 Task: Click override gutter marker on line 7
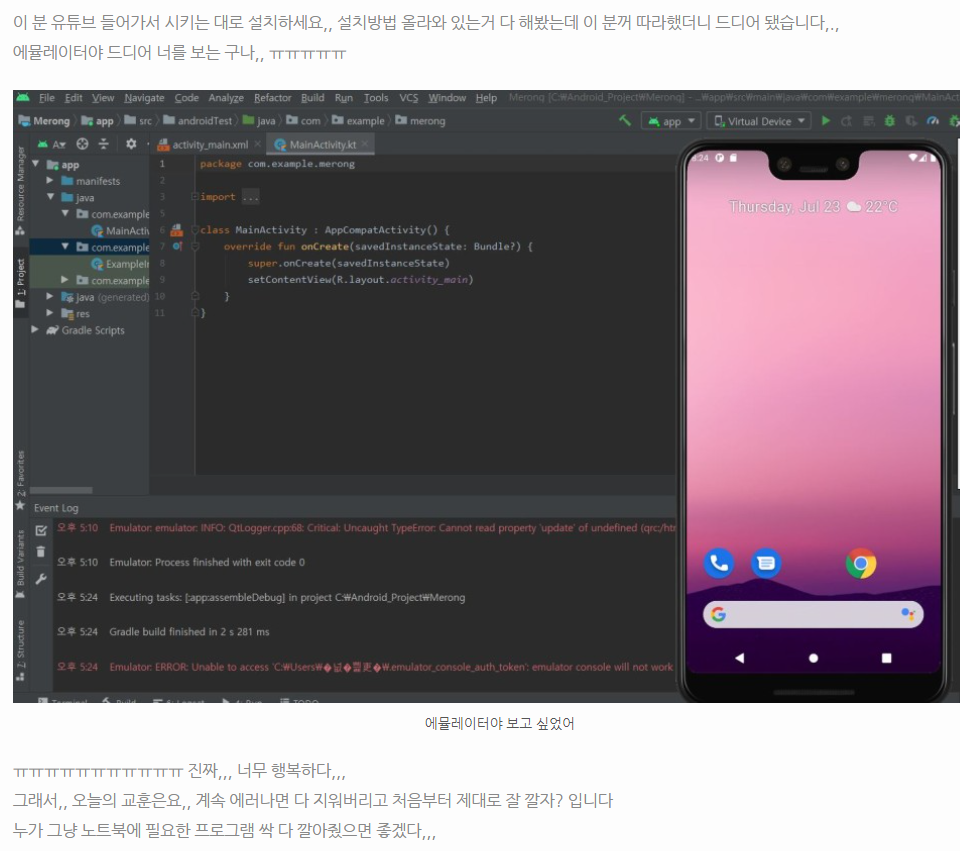tap(177, 246)
